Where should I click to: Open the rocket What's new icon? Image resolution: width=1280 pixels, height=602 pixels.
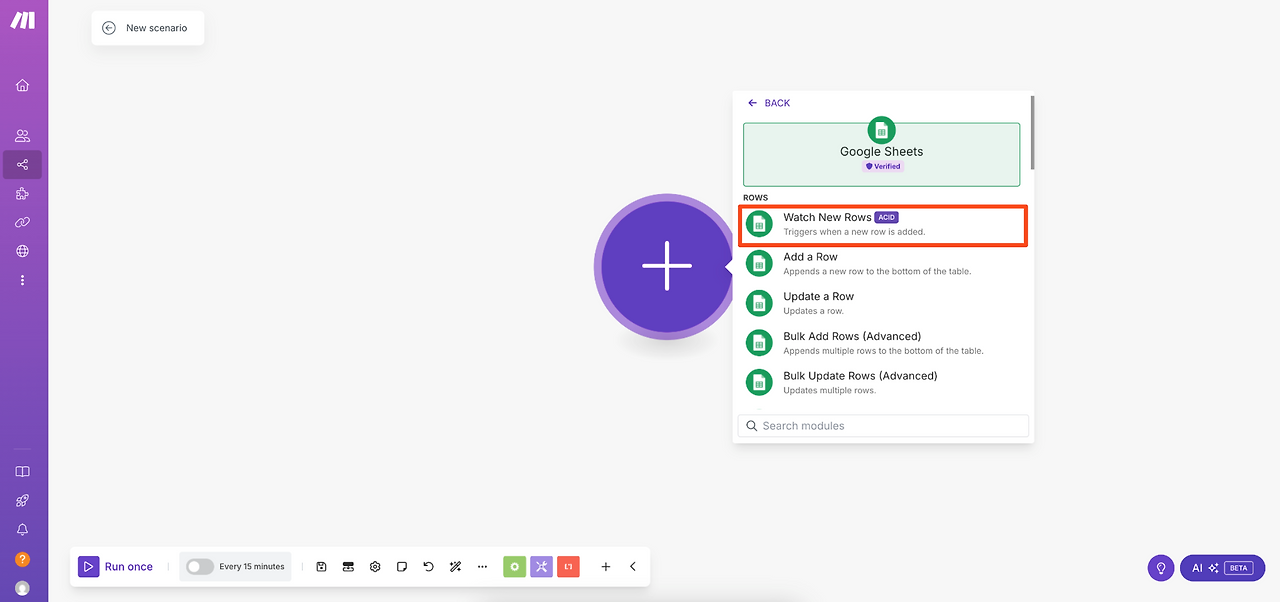(x=22, y=501)
